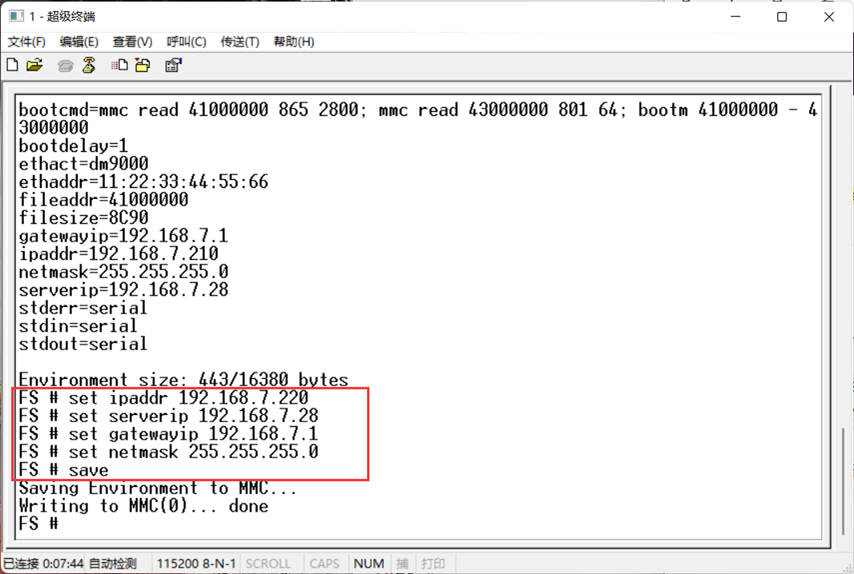854x574 pixels.
Task: Click the Disconnect toolbar icon
Action: 89,65
